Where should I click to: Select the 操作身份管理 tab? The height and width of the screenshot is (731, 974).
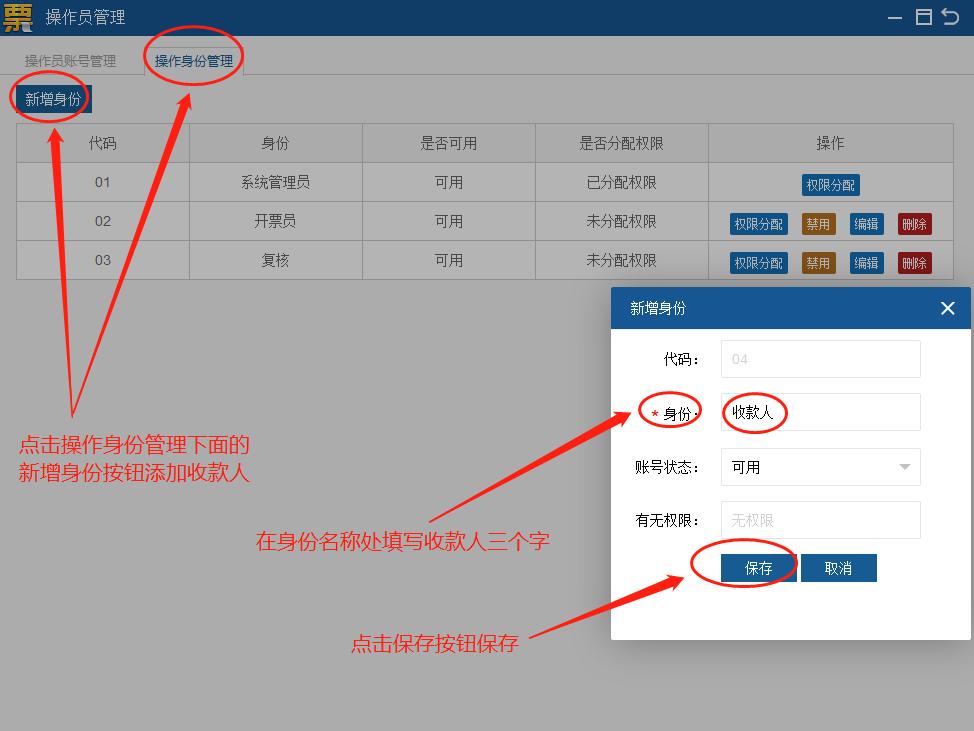tap(193, 60)
